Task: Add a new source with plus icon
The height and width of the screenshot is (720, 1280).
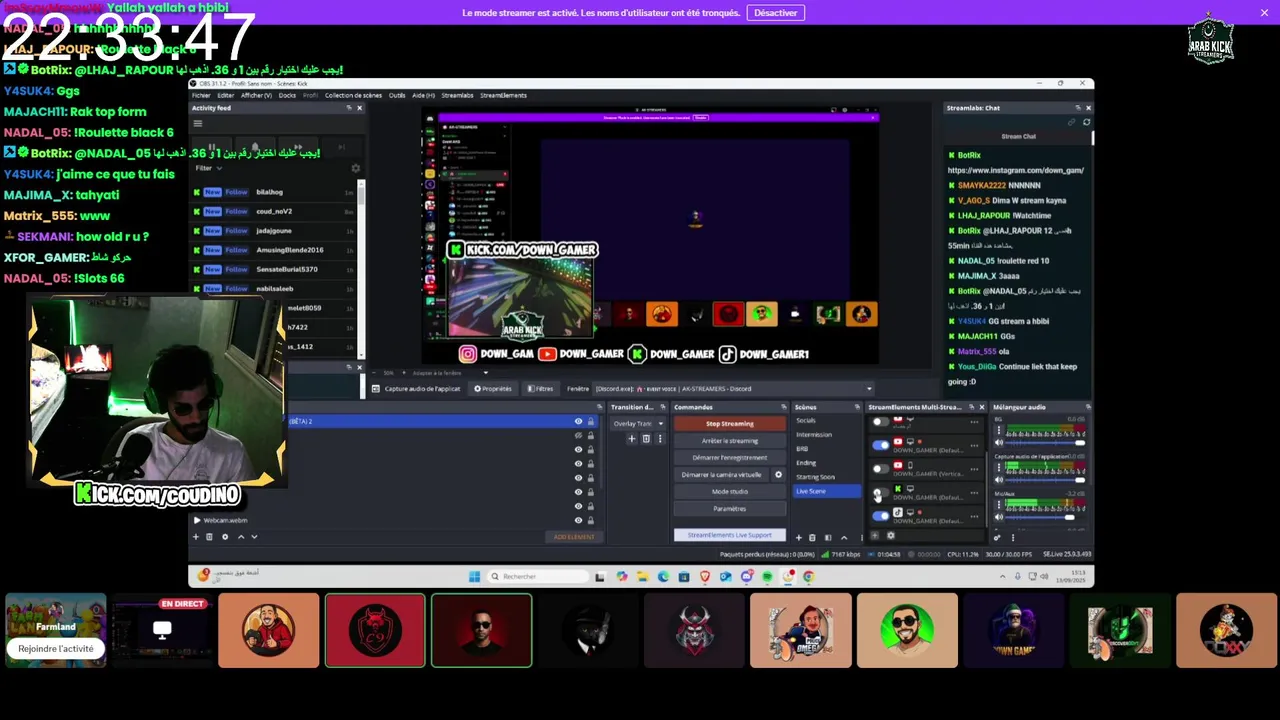Action: [x=196, y=537]
